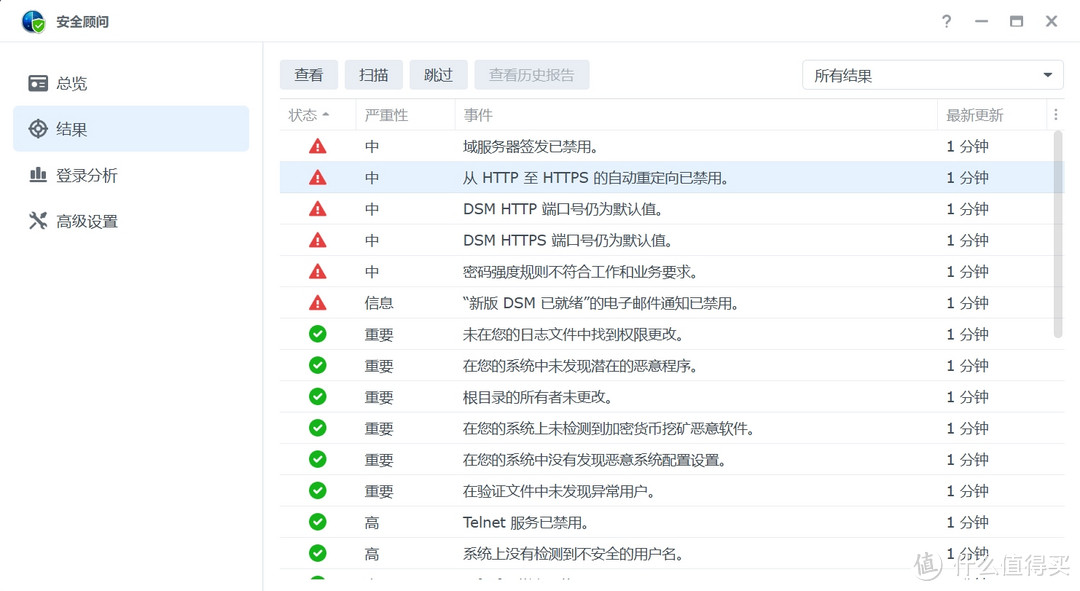
Task: Open the 所有结果 filter dropdown
Action: (932, 75)
